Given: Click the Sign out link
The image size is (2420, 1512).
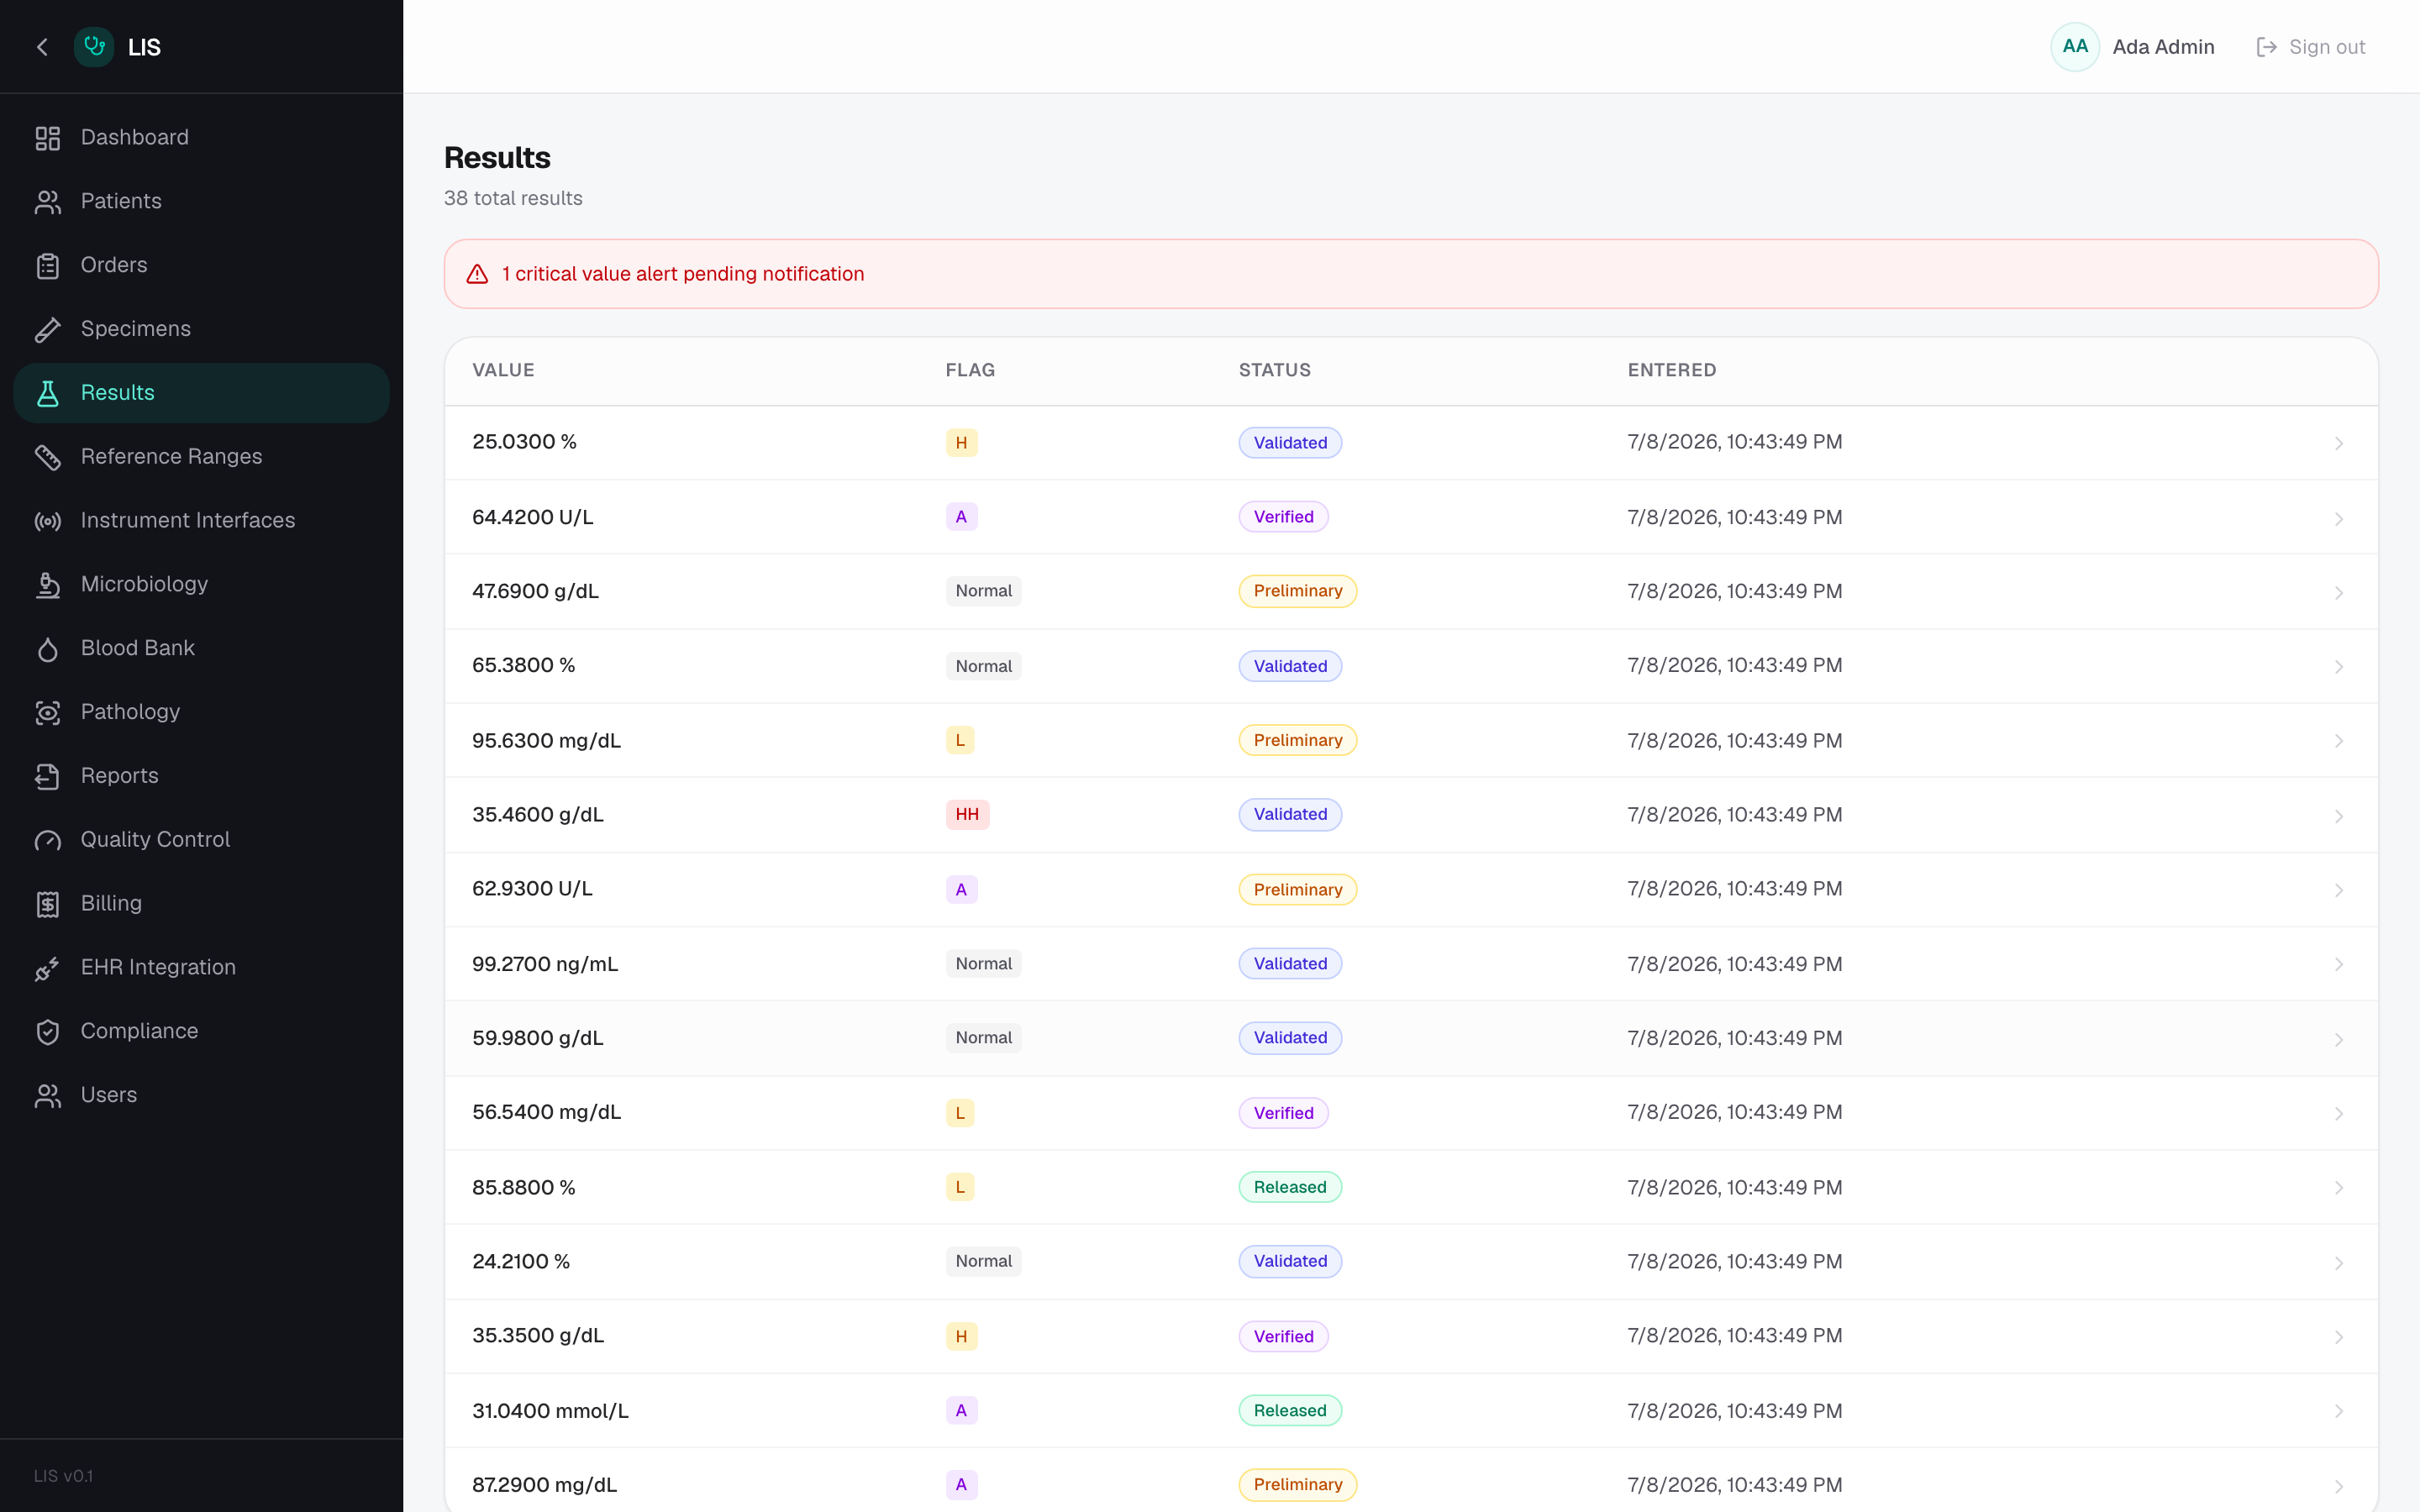Looking at the screenshot, I should pos(2311,47).
